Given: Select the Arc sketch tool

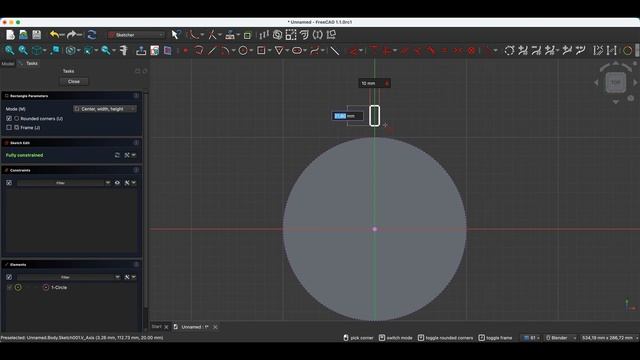Looking at the screenshot, I should 225,51.
